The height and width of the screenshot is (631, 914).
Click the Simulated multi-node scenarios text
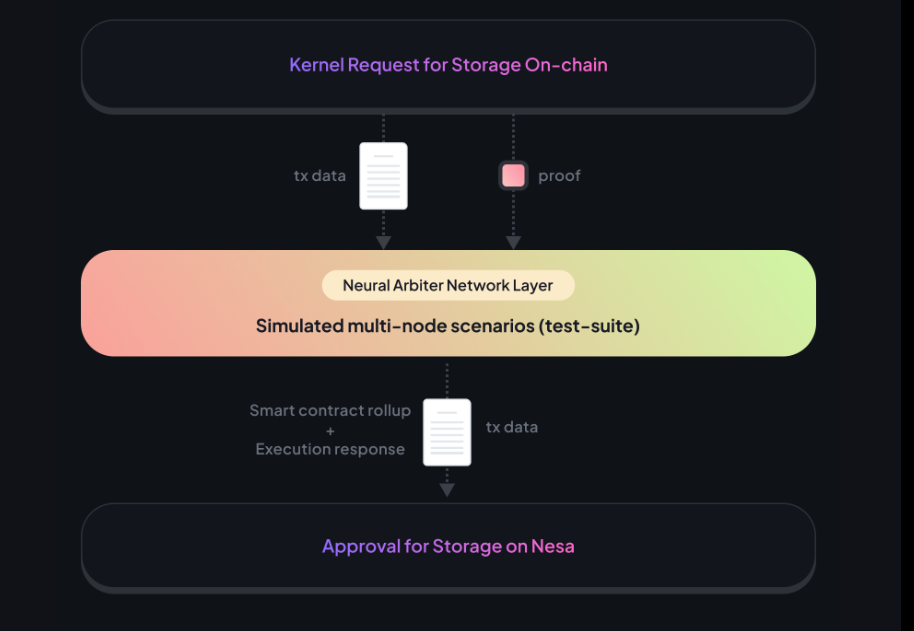point(448,326)
